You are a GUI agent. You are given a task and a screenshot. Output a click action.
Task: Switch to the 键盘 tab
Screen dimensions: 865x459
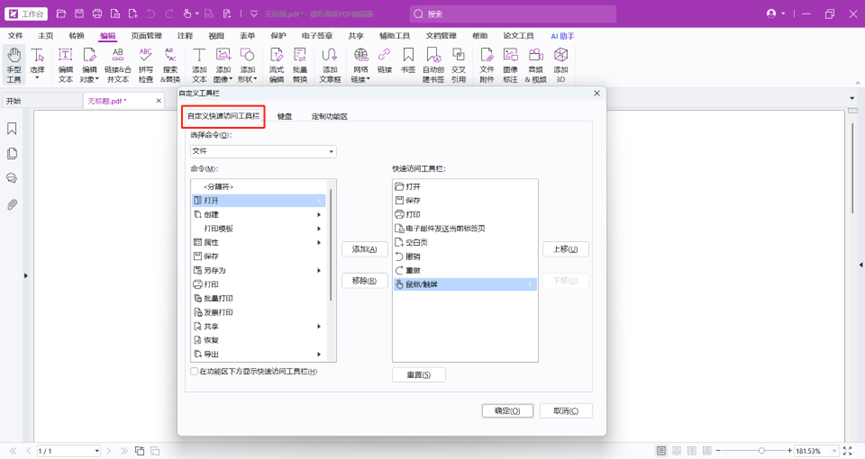click(285, 117)
